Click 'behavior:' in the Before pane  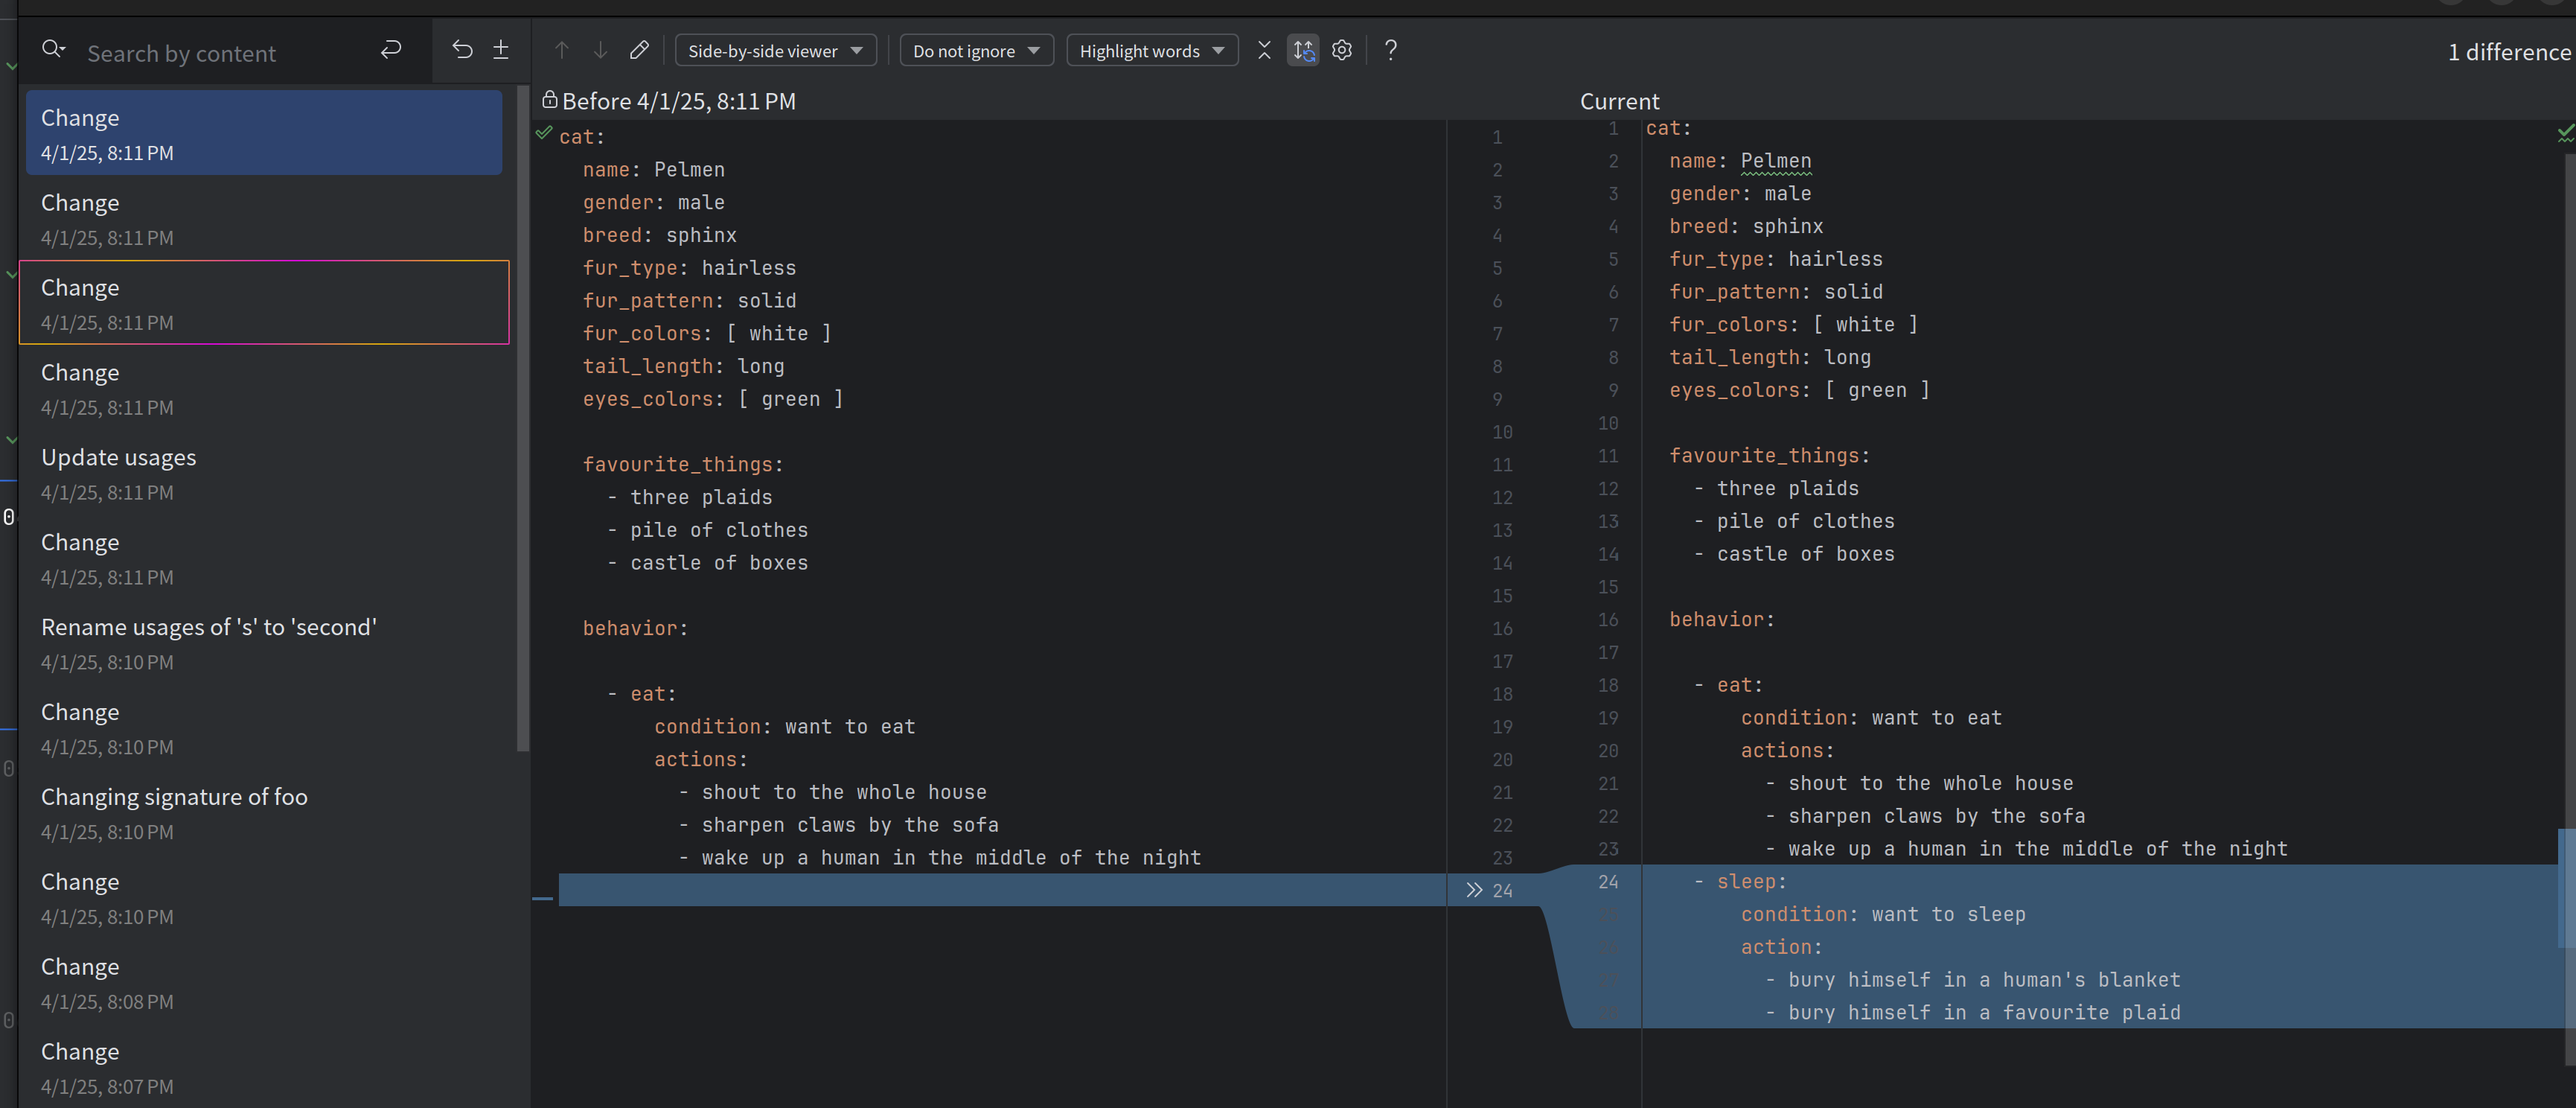(x=636, y=628)
